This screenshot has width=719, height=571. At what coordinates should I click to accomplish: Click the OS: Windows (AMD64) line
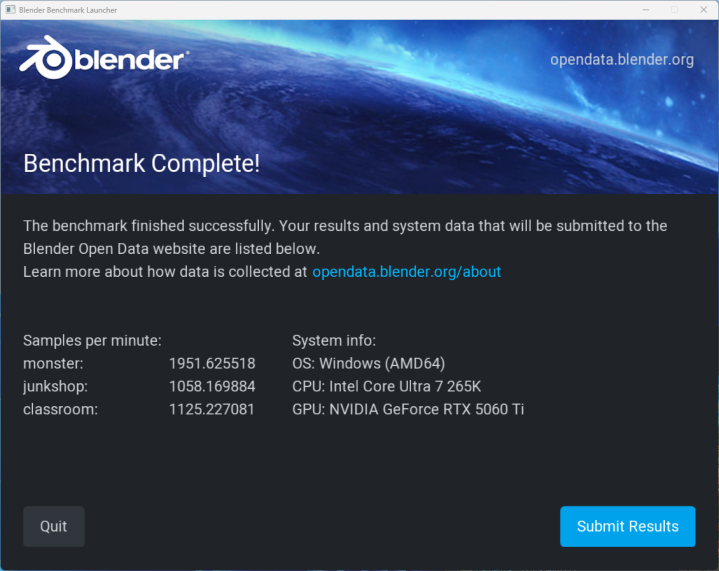point(369,363)
